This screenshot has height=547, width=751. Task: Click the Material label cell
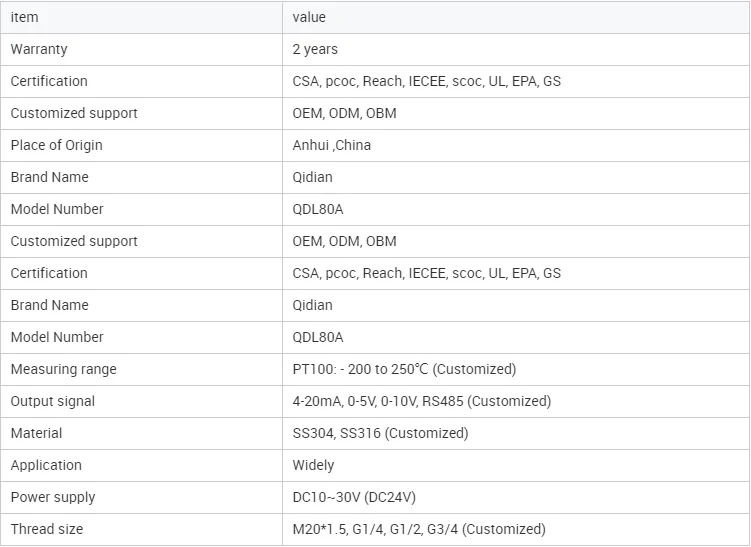[36, 433]
